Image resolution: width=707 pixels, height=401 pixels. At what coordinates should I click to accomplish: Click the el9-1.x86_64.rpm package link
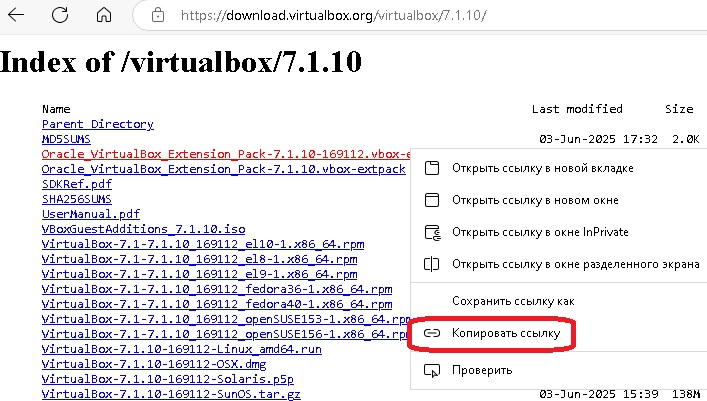[199, 274]
